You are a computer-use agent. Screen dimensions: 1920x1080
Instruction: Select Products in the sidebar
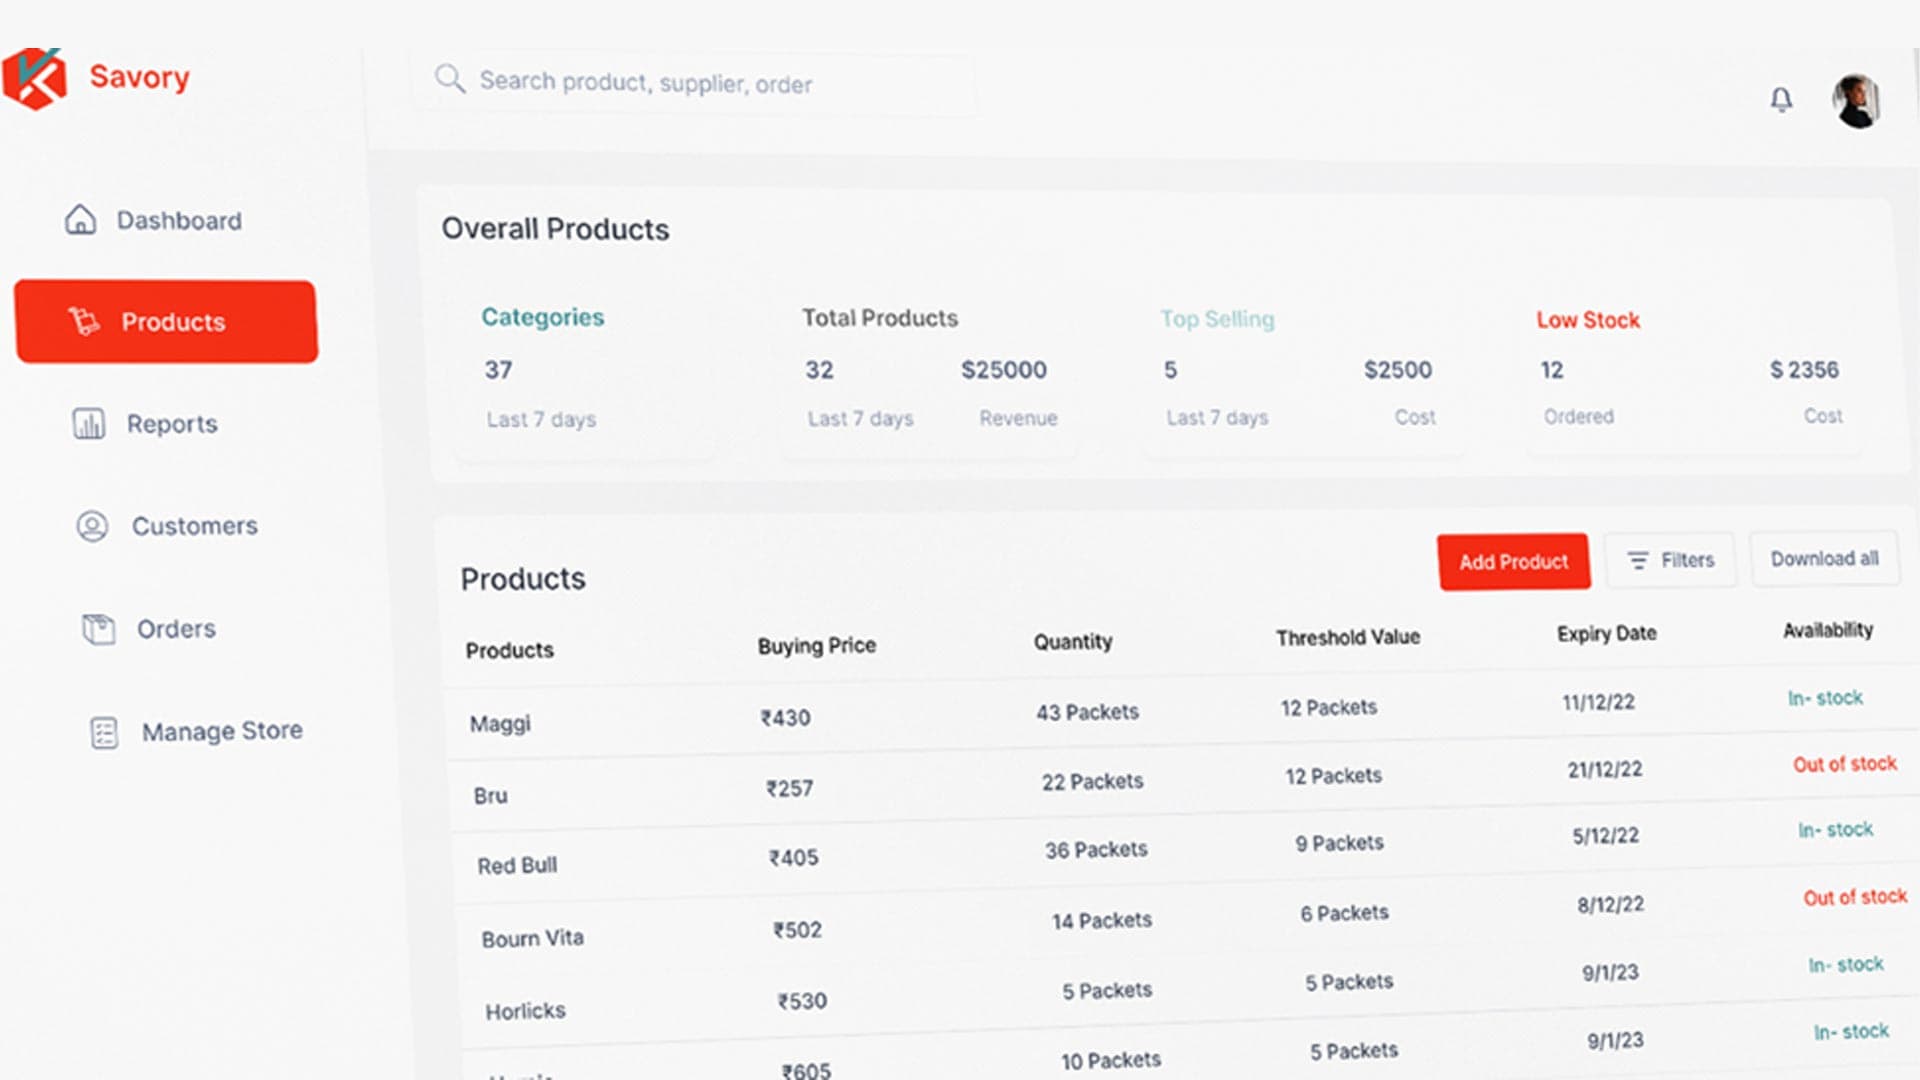click(x=166, y=321)
